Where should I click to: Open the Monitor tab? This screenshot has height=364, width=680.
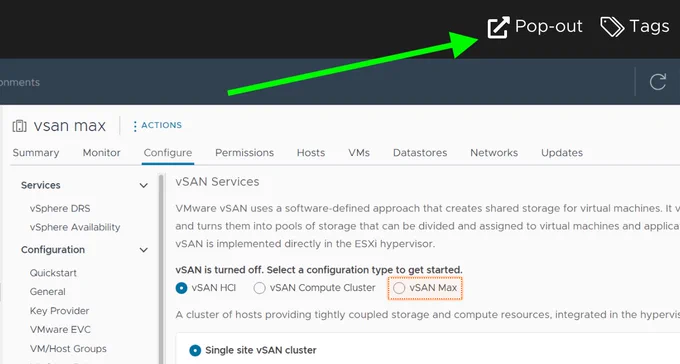pyautogui.click(x=101, y=153)
